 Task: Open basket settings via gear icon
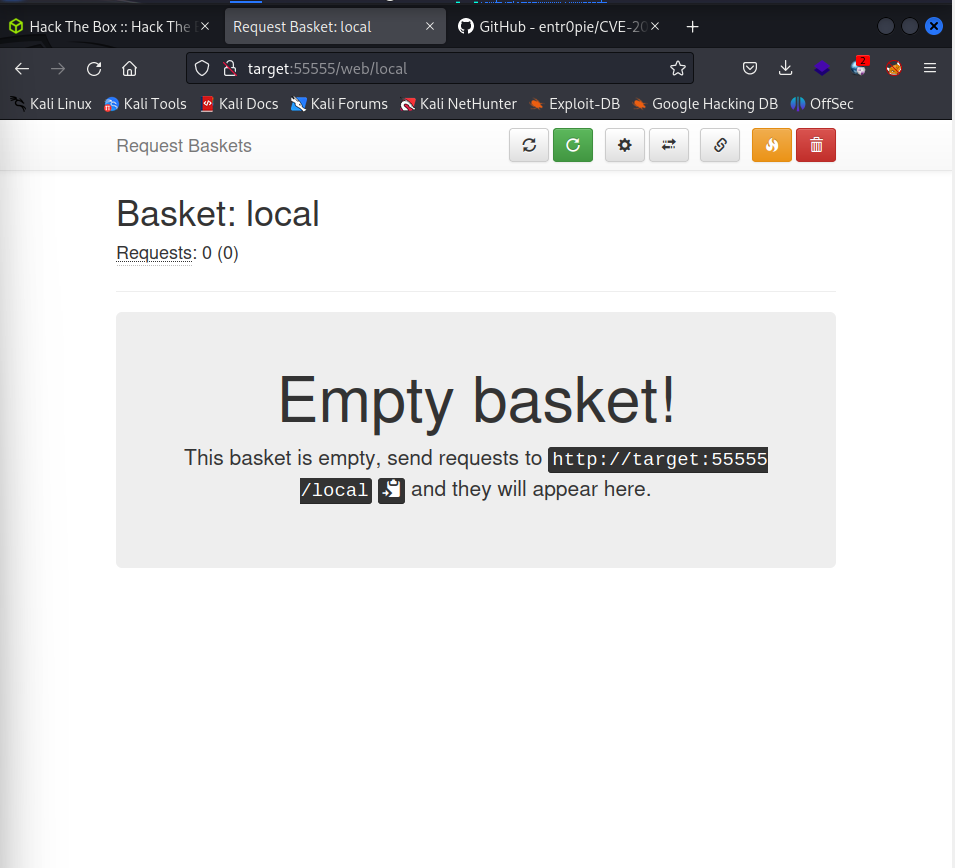click(x=625, y=145)
